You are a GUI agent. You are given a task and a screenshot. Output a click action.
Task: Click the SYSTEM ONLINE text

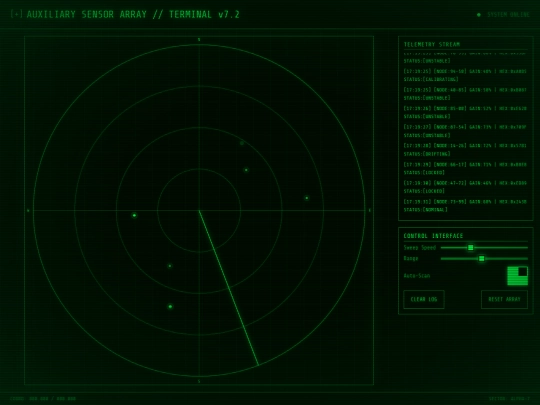click(508, 15)
